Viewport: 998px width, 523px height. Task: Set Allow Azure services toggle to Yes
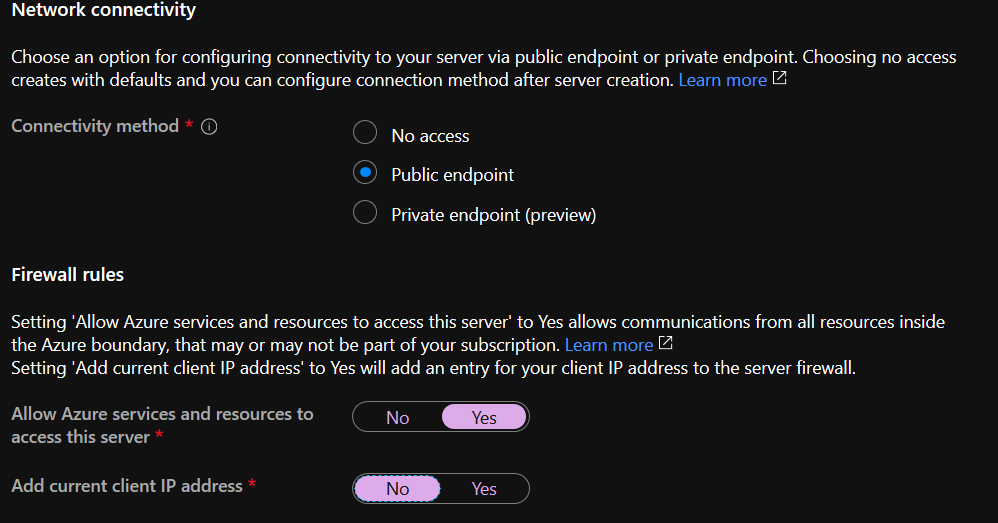(x=484, y=417)
